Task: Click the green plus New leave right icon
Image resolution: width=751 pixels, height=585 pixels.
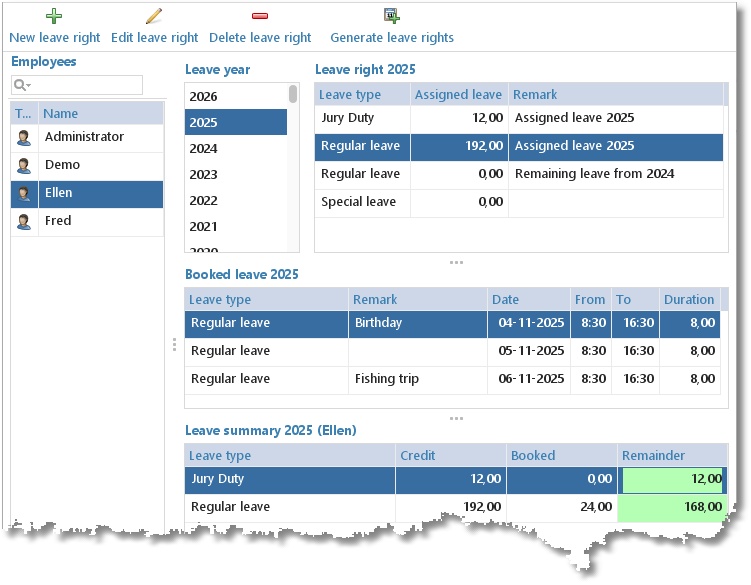Action: tap(54, 16)
